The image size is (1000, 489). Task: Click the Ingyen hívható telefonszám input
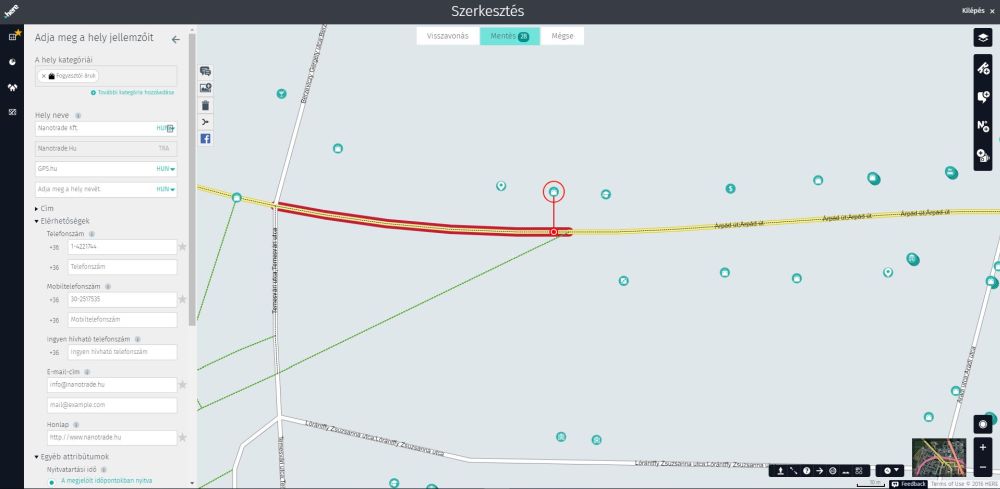122,352
